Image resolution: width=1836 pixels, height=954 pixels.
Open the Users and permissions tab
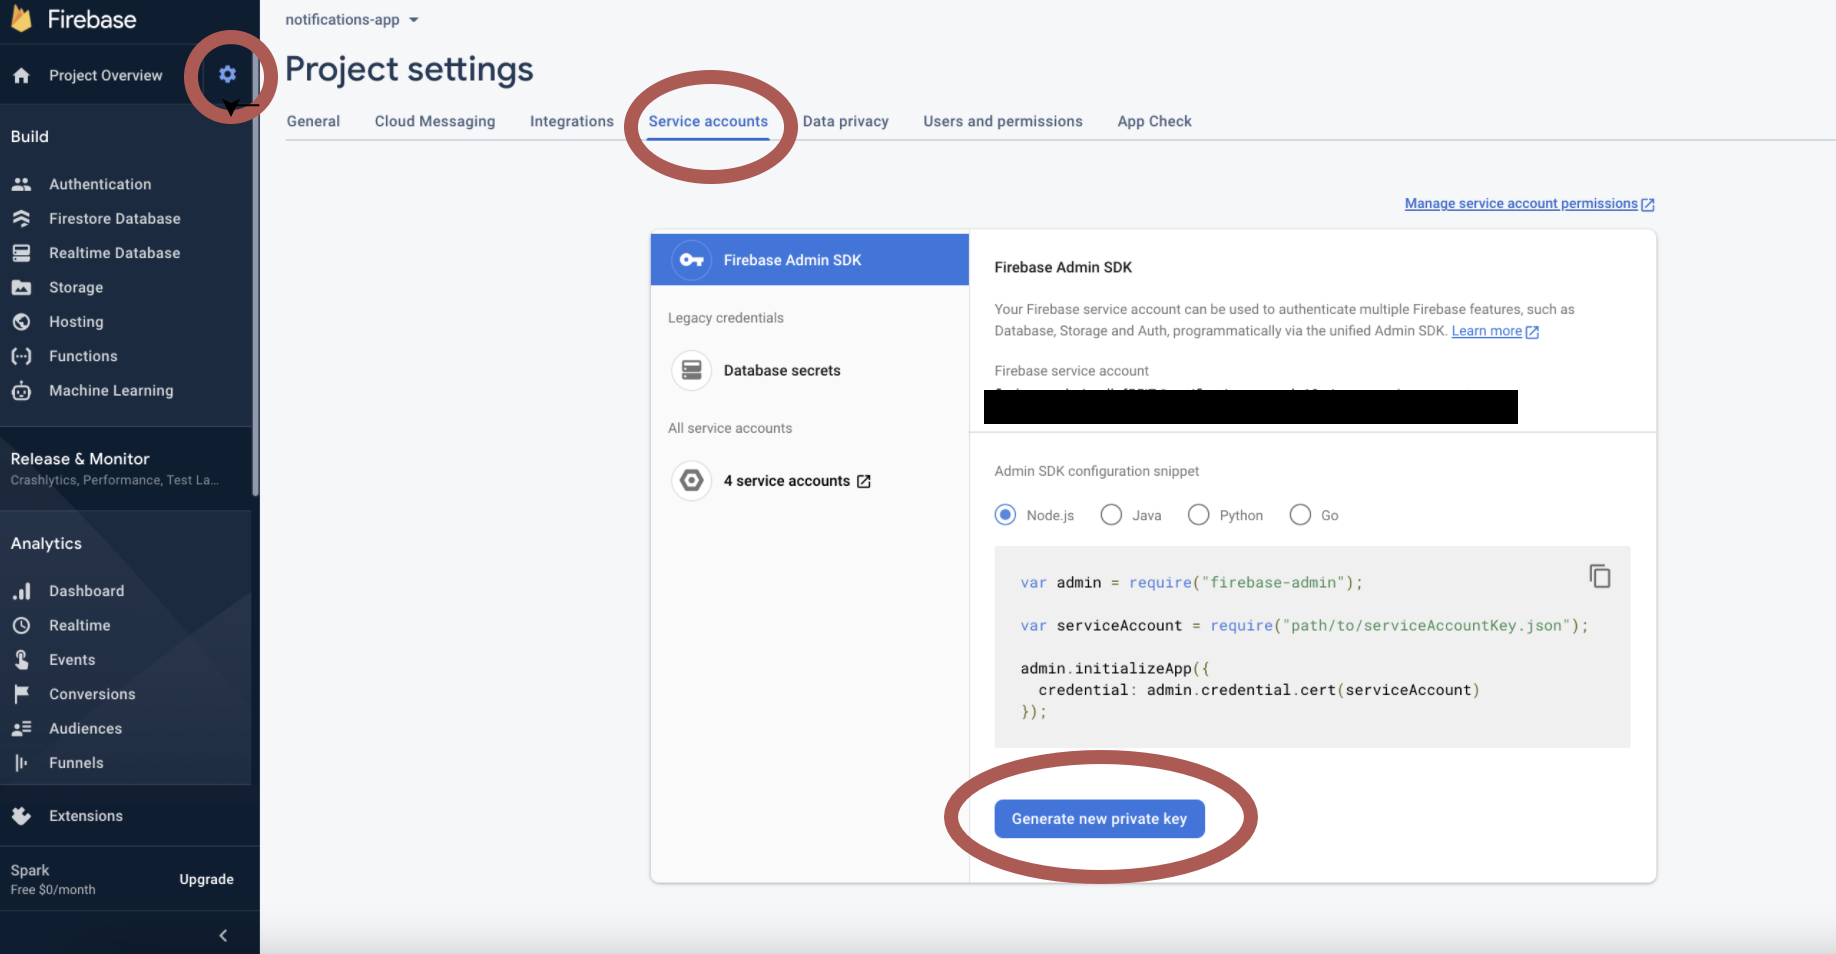point(1002,121)
